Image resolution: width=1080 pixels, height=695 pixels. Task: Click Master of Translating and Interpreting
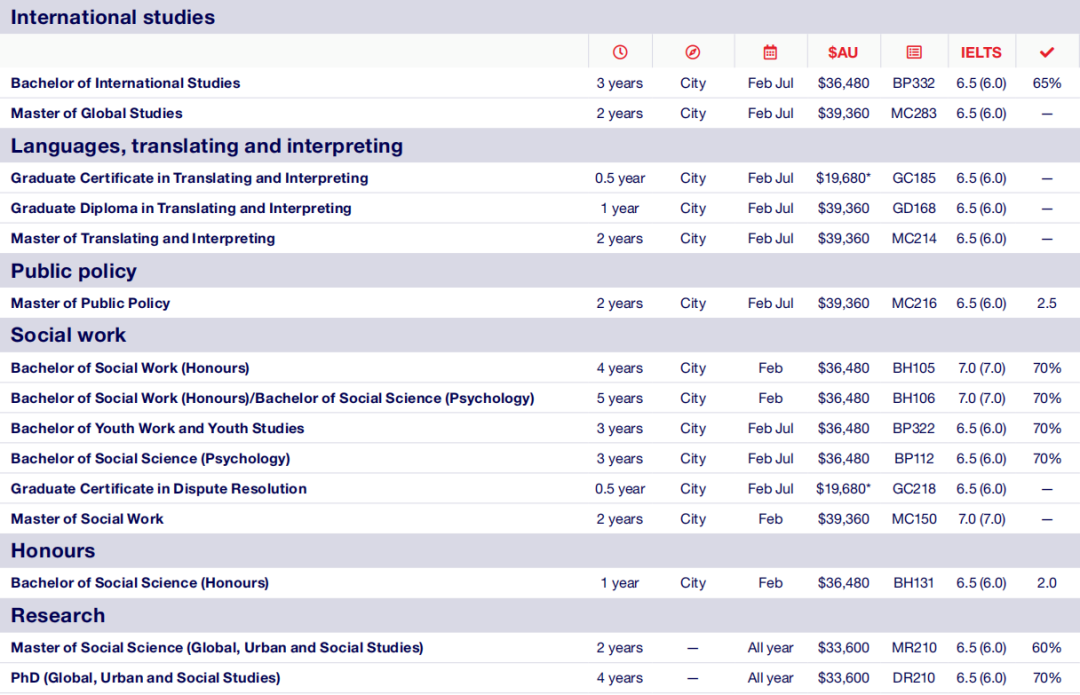143,239
